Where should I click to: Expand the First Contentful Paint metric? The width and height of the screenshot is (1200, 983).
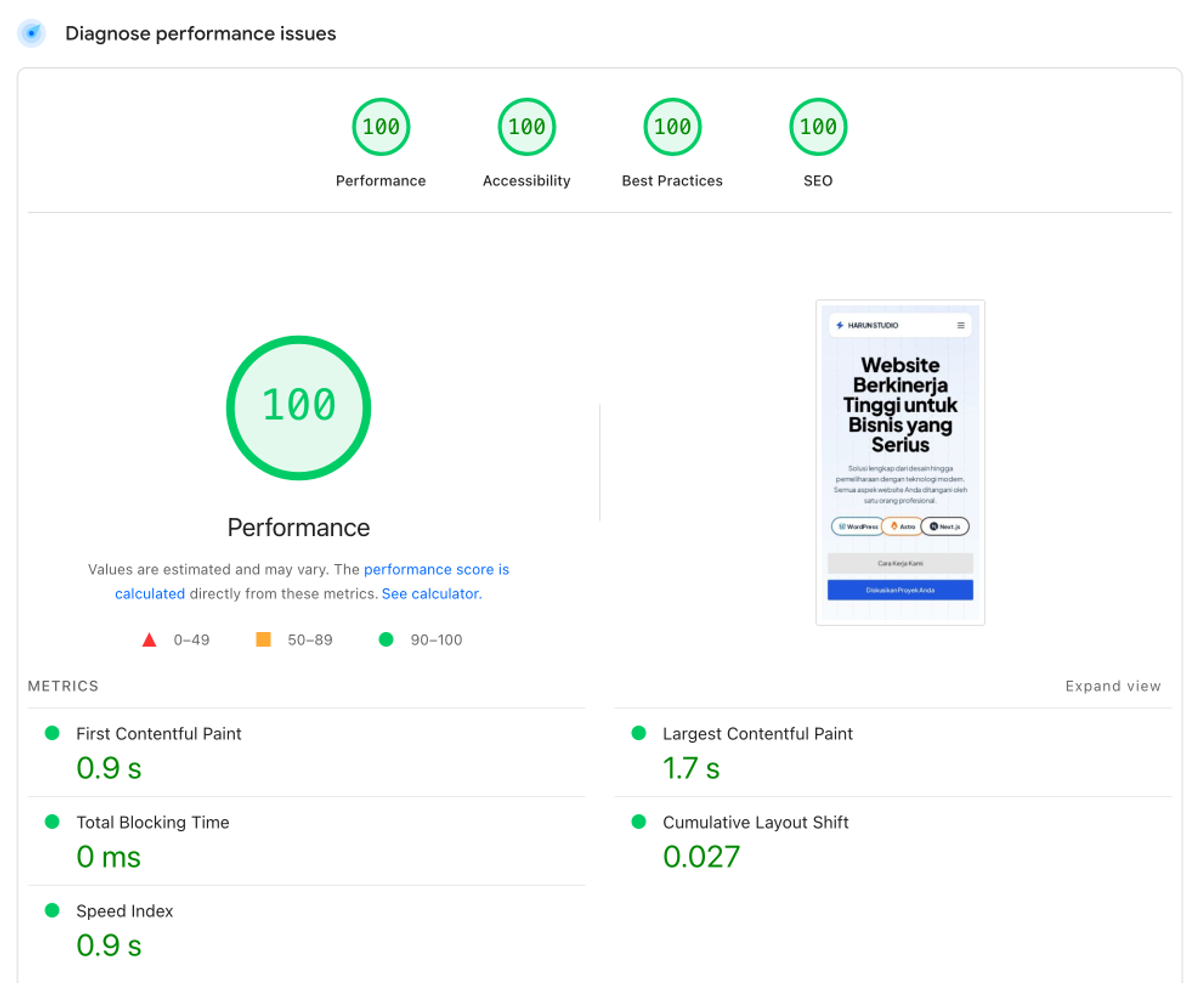click(159, 734)
